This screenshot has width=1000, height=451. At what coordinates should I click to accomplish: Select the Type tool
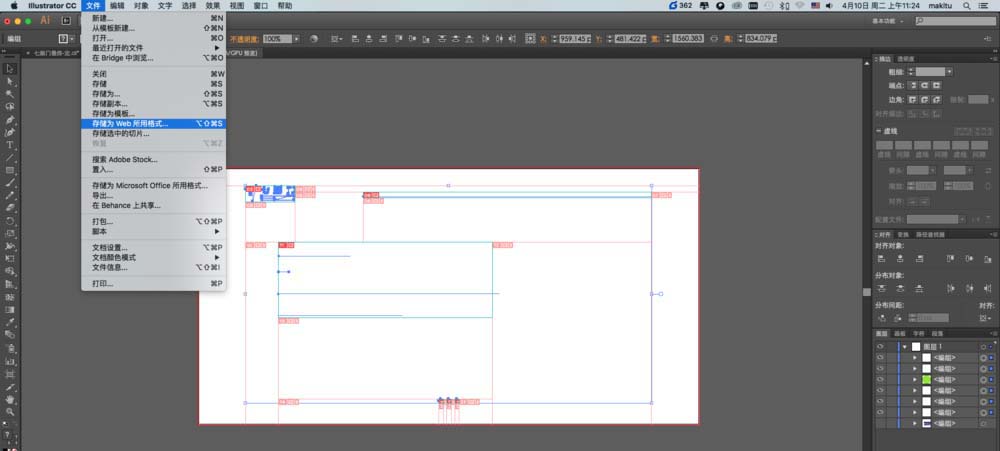point(9,145)
